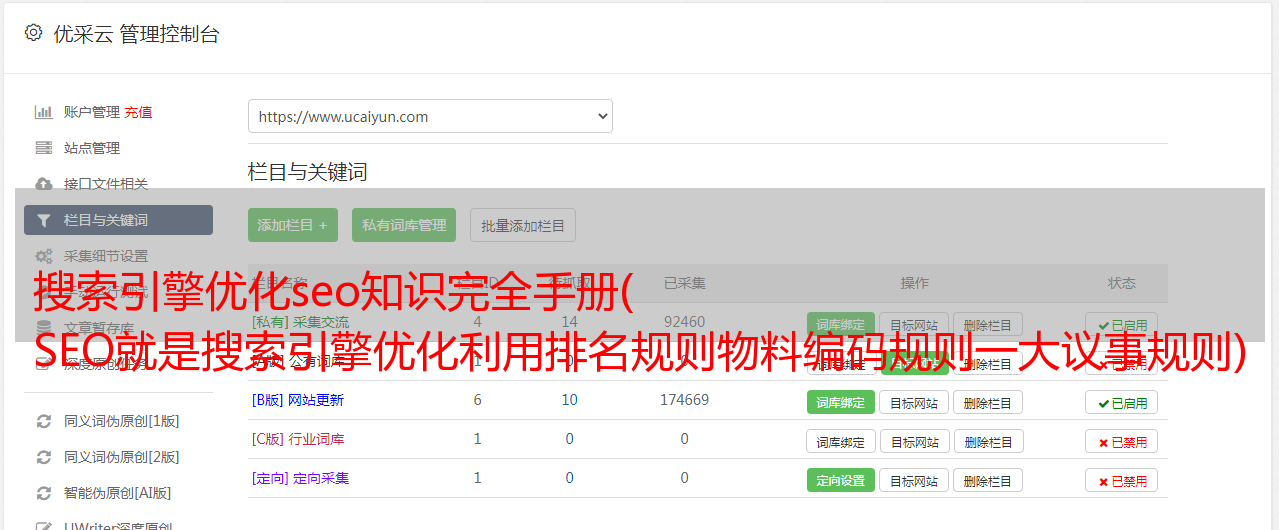Click the database icon for 文章暂存库
Viewport: 1279px width, 530px height.
coord(43,327)
